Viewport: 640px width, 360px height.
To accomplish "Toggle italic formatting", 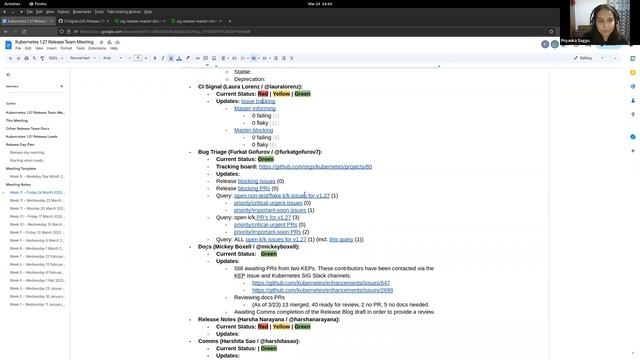I will click(x=163, y=58).
